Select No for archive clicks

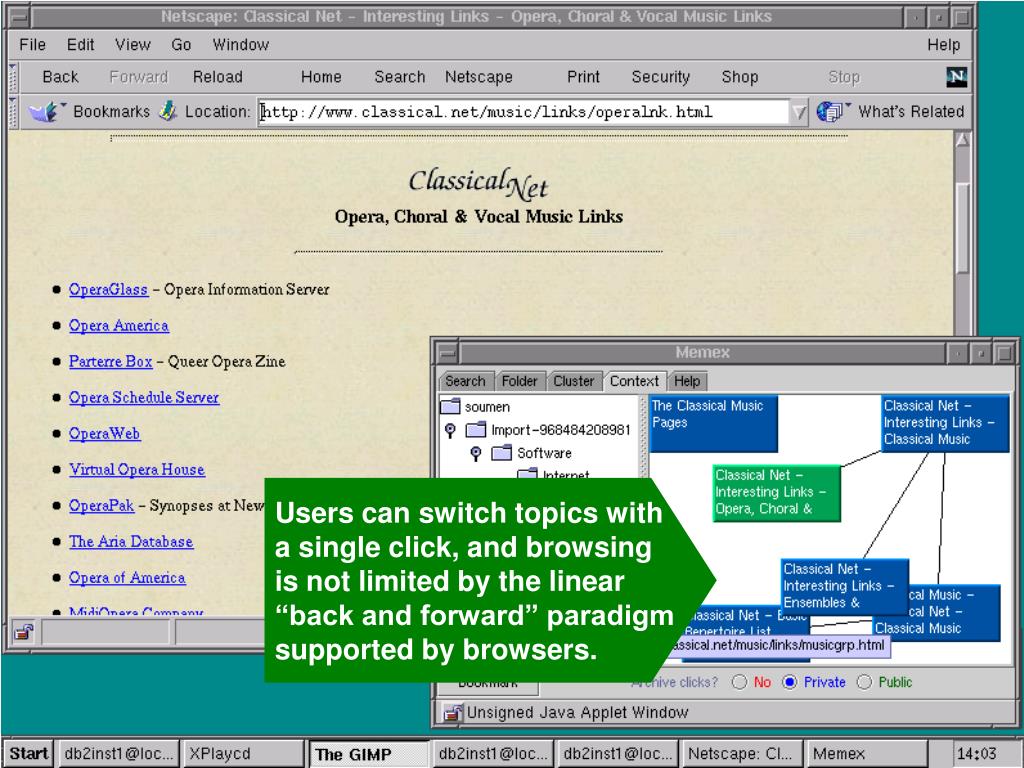(x=739, y=682)
